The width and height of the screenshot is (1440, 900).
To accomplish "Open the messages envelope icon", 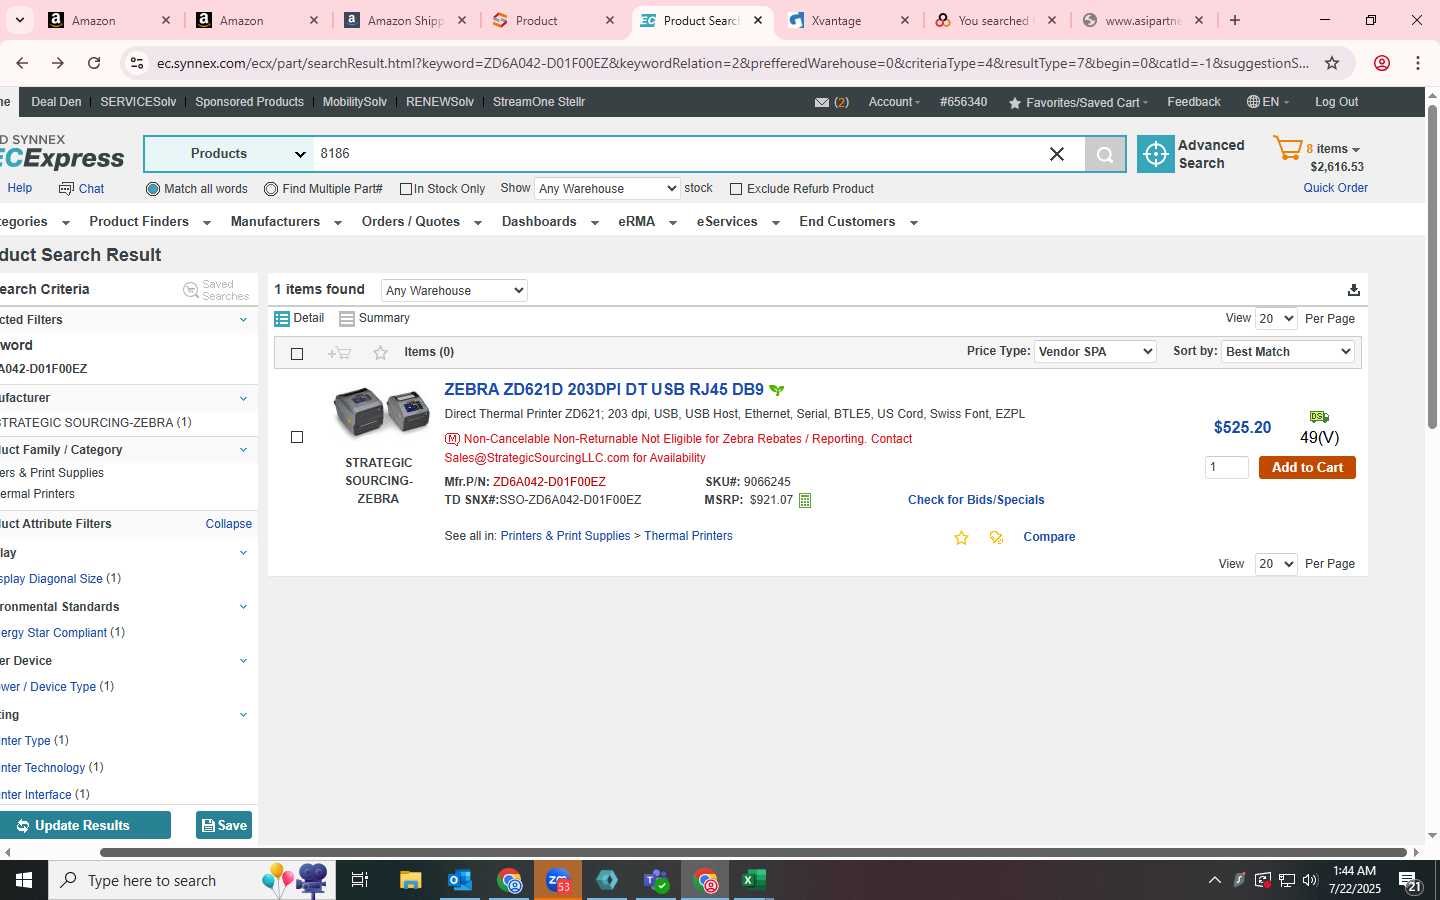I will pyautogui.click(x=821, y=102).
